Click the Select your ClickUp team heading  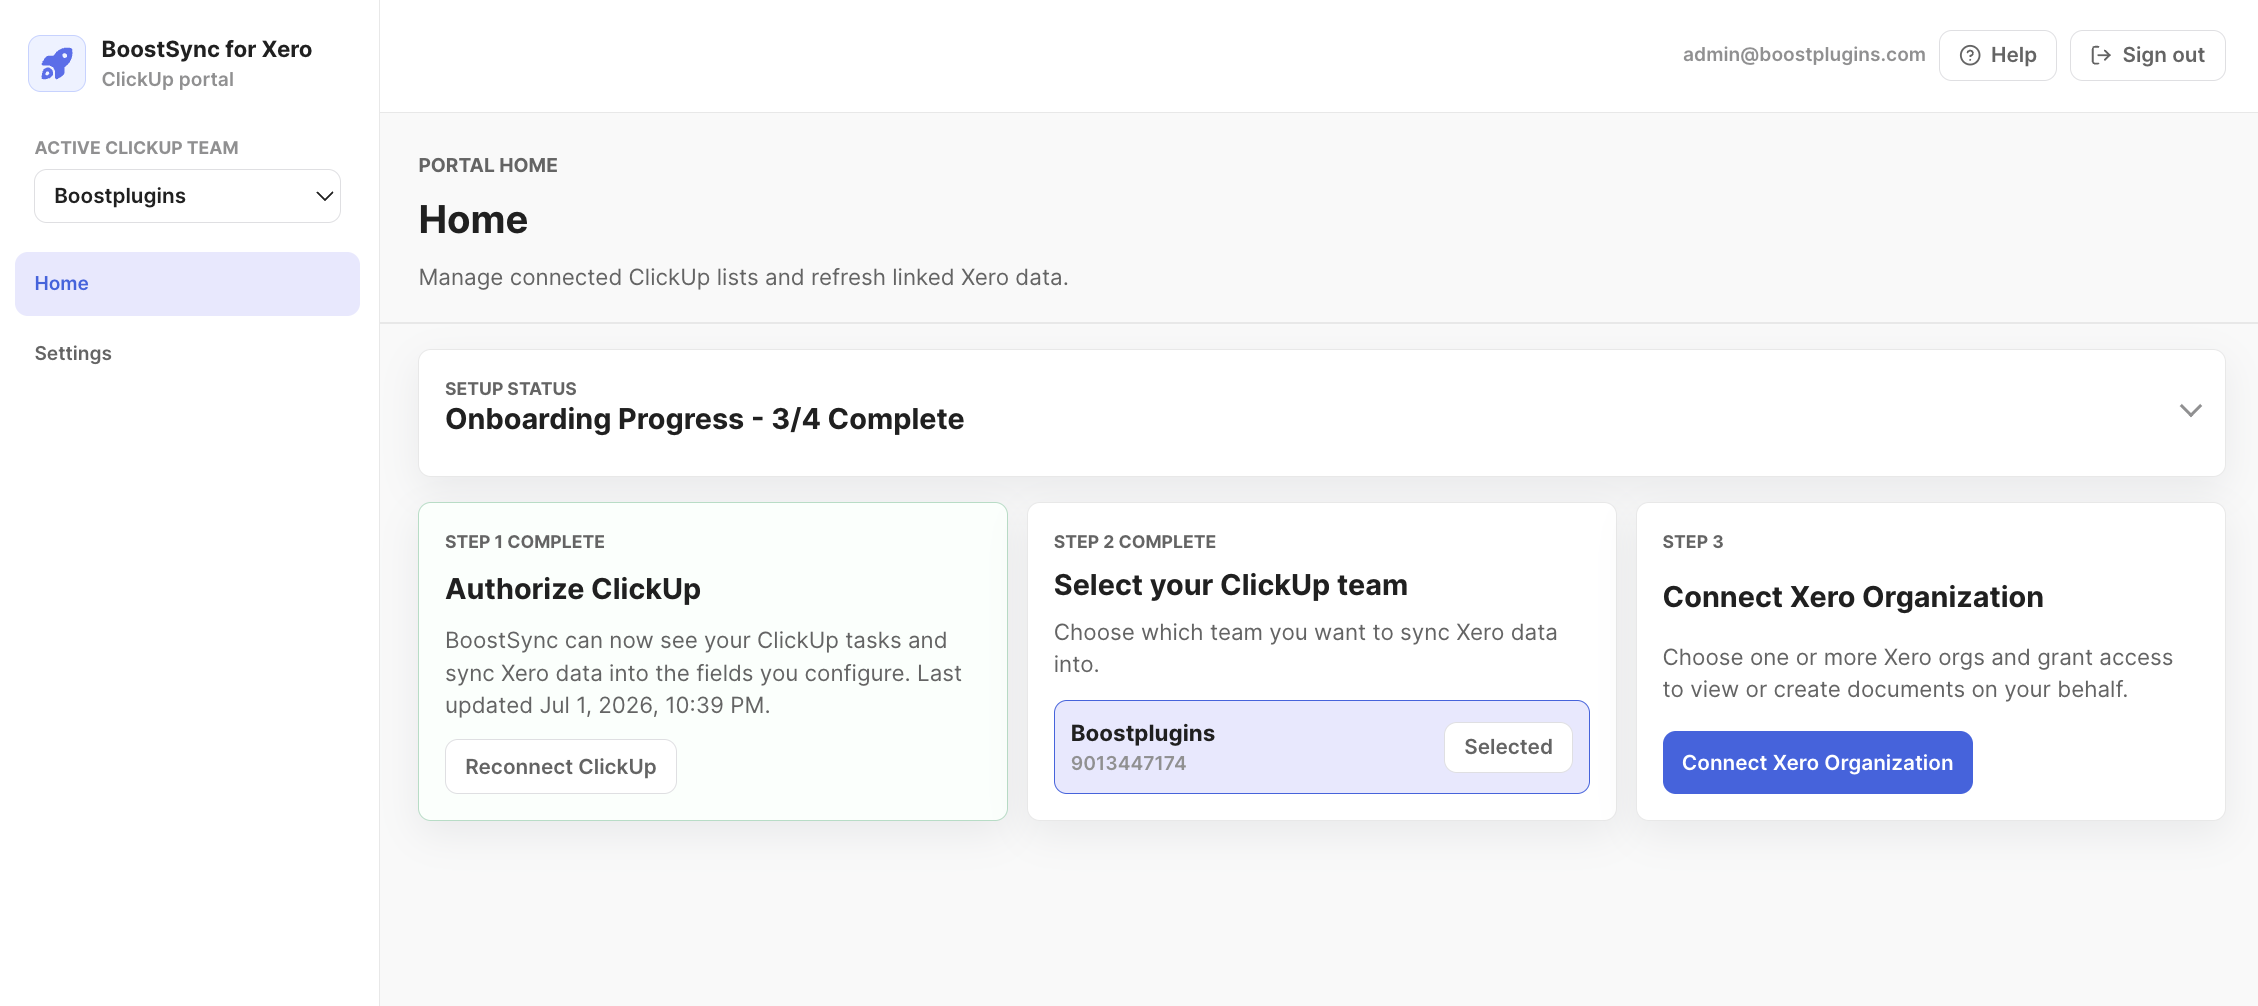pyautogui.click(x=1230, y=585)
